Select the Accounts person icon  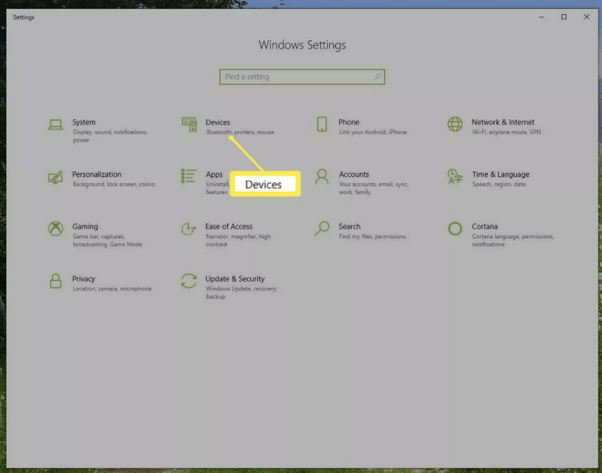(322, 176)
